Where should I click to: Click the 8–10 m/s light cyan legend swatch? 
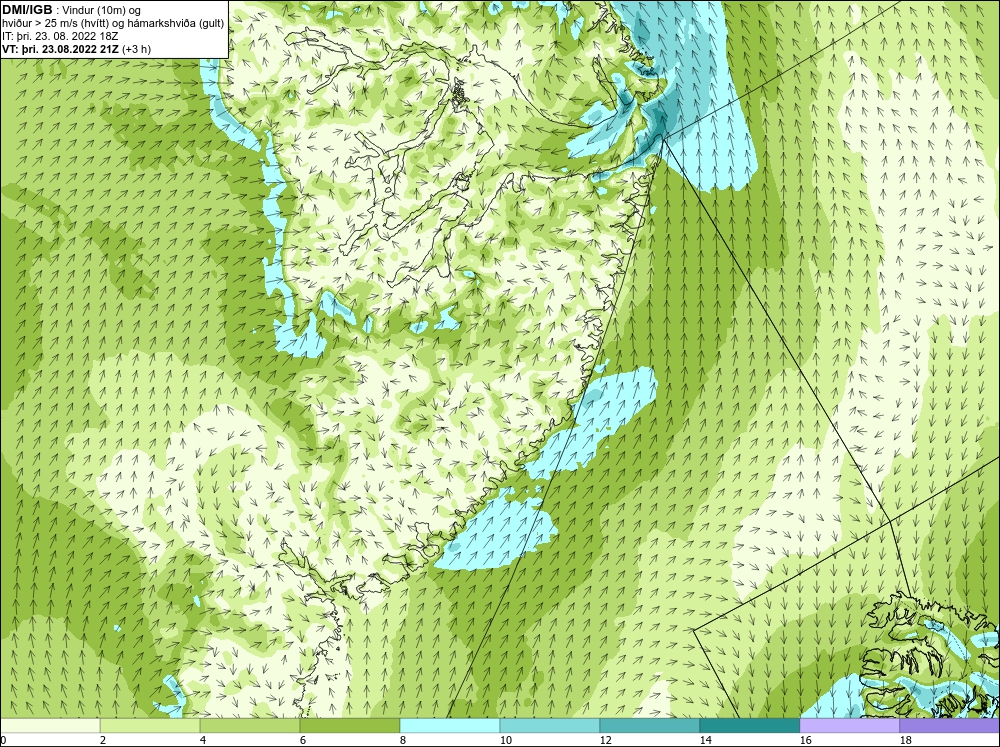pos(450,726)
